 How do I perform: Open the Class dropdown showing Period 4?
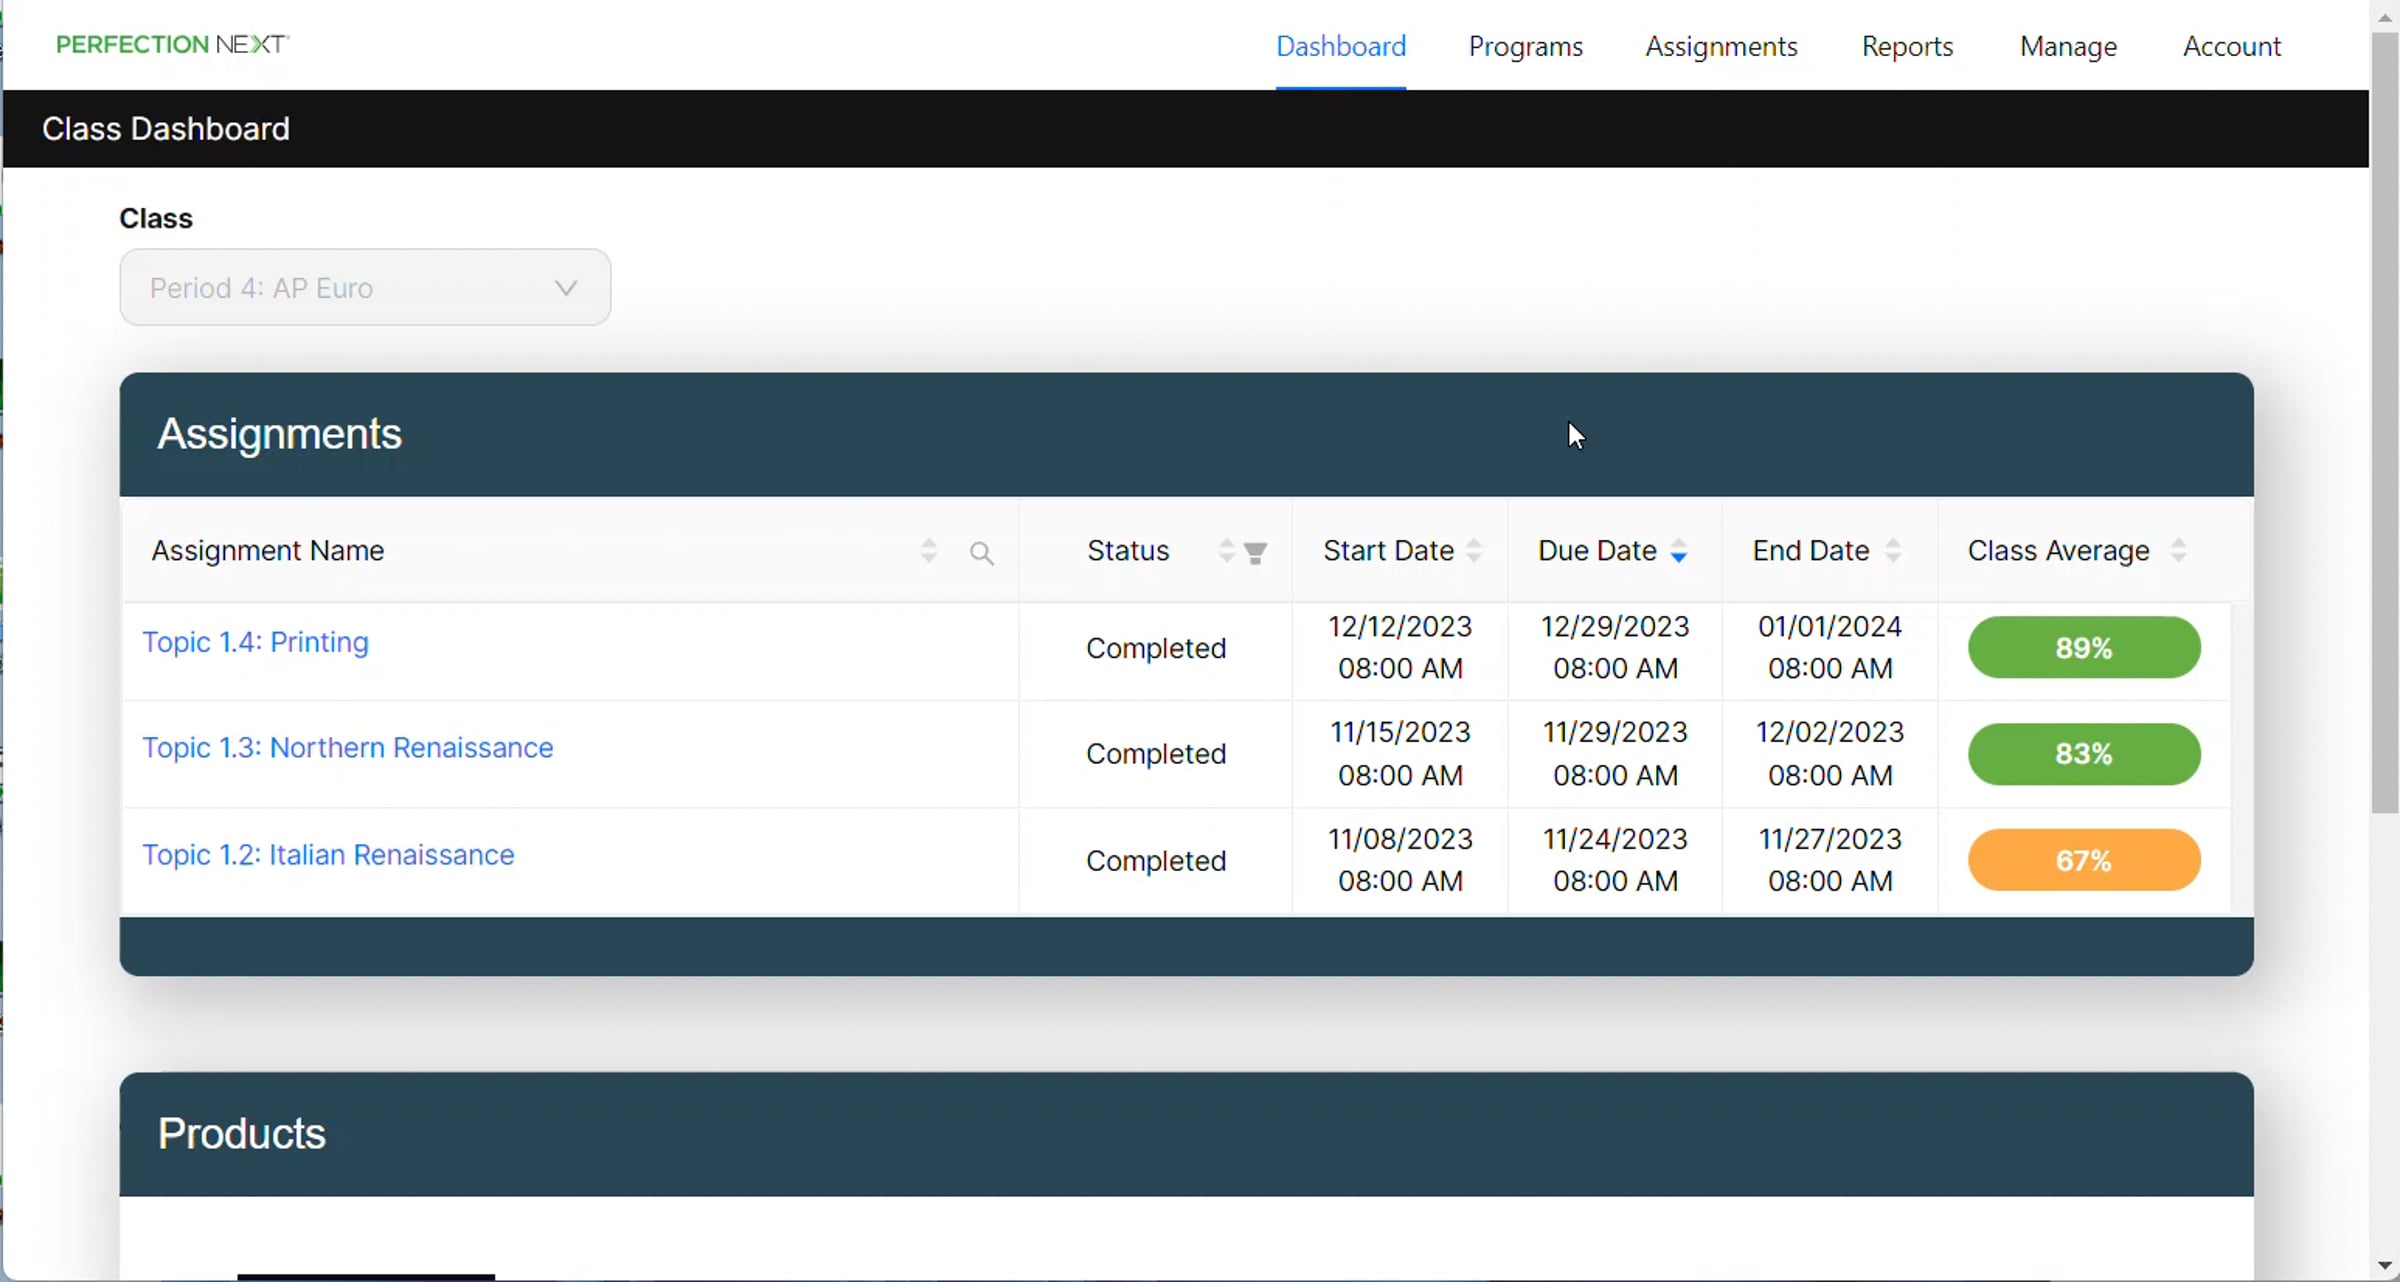(x=364, y=288)
